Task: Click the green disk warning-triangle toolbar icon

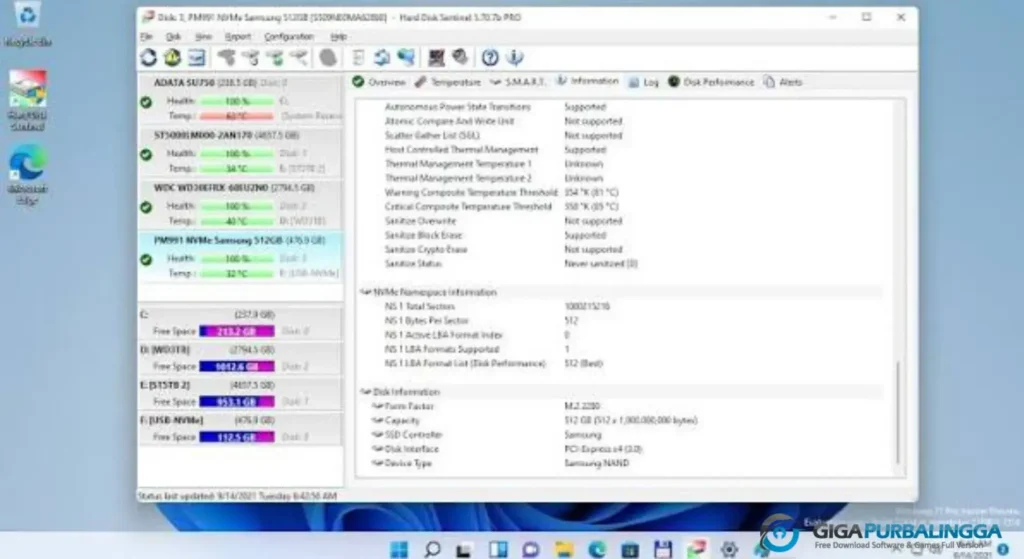Action: pyautogui.click(x=172, y=58)
